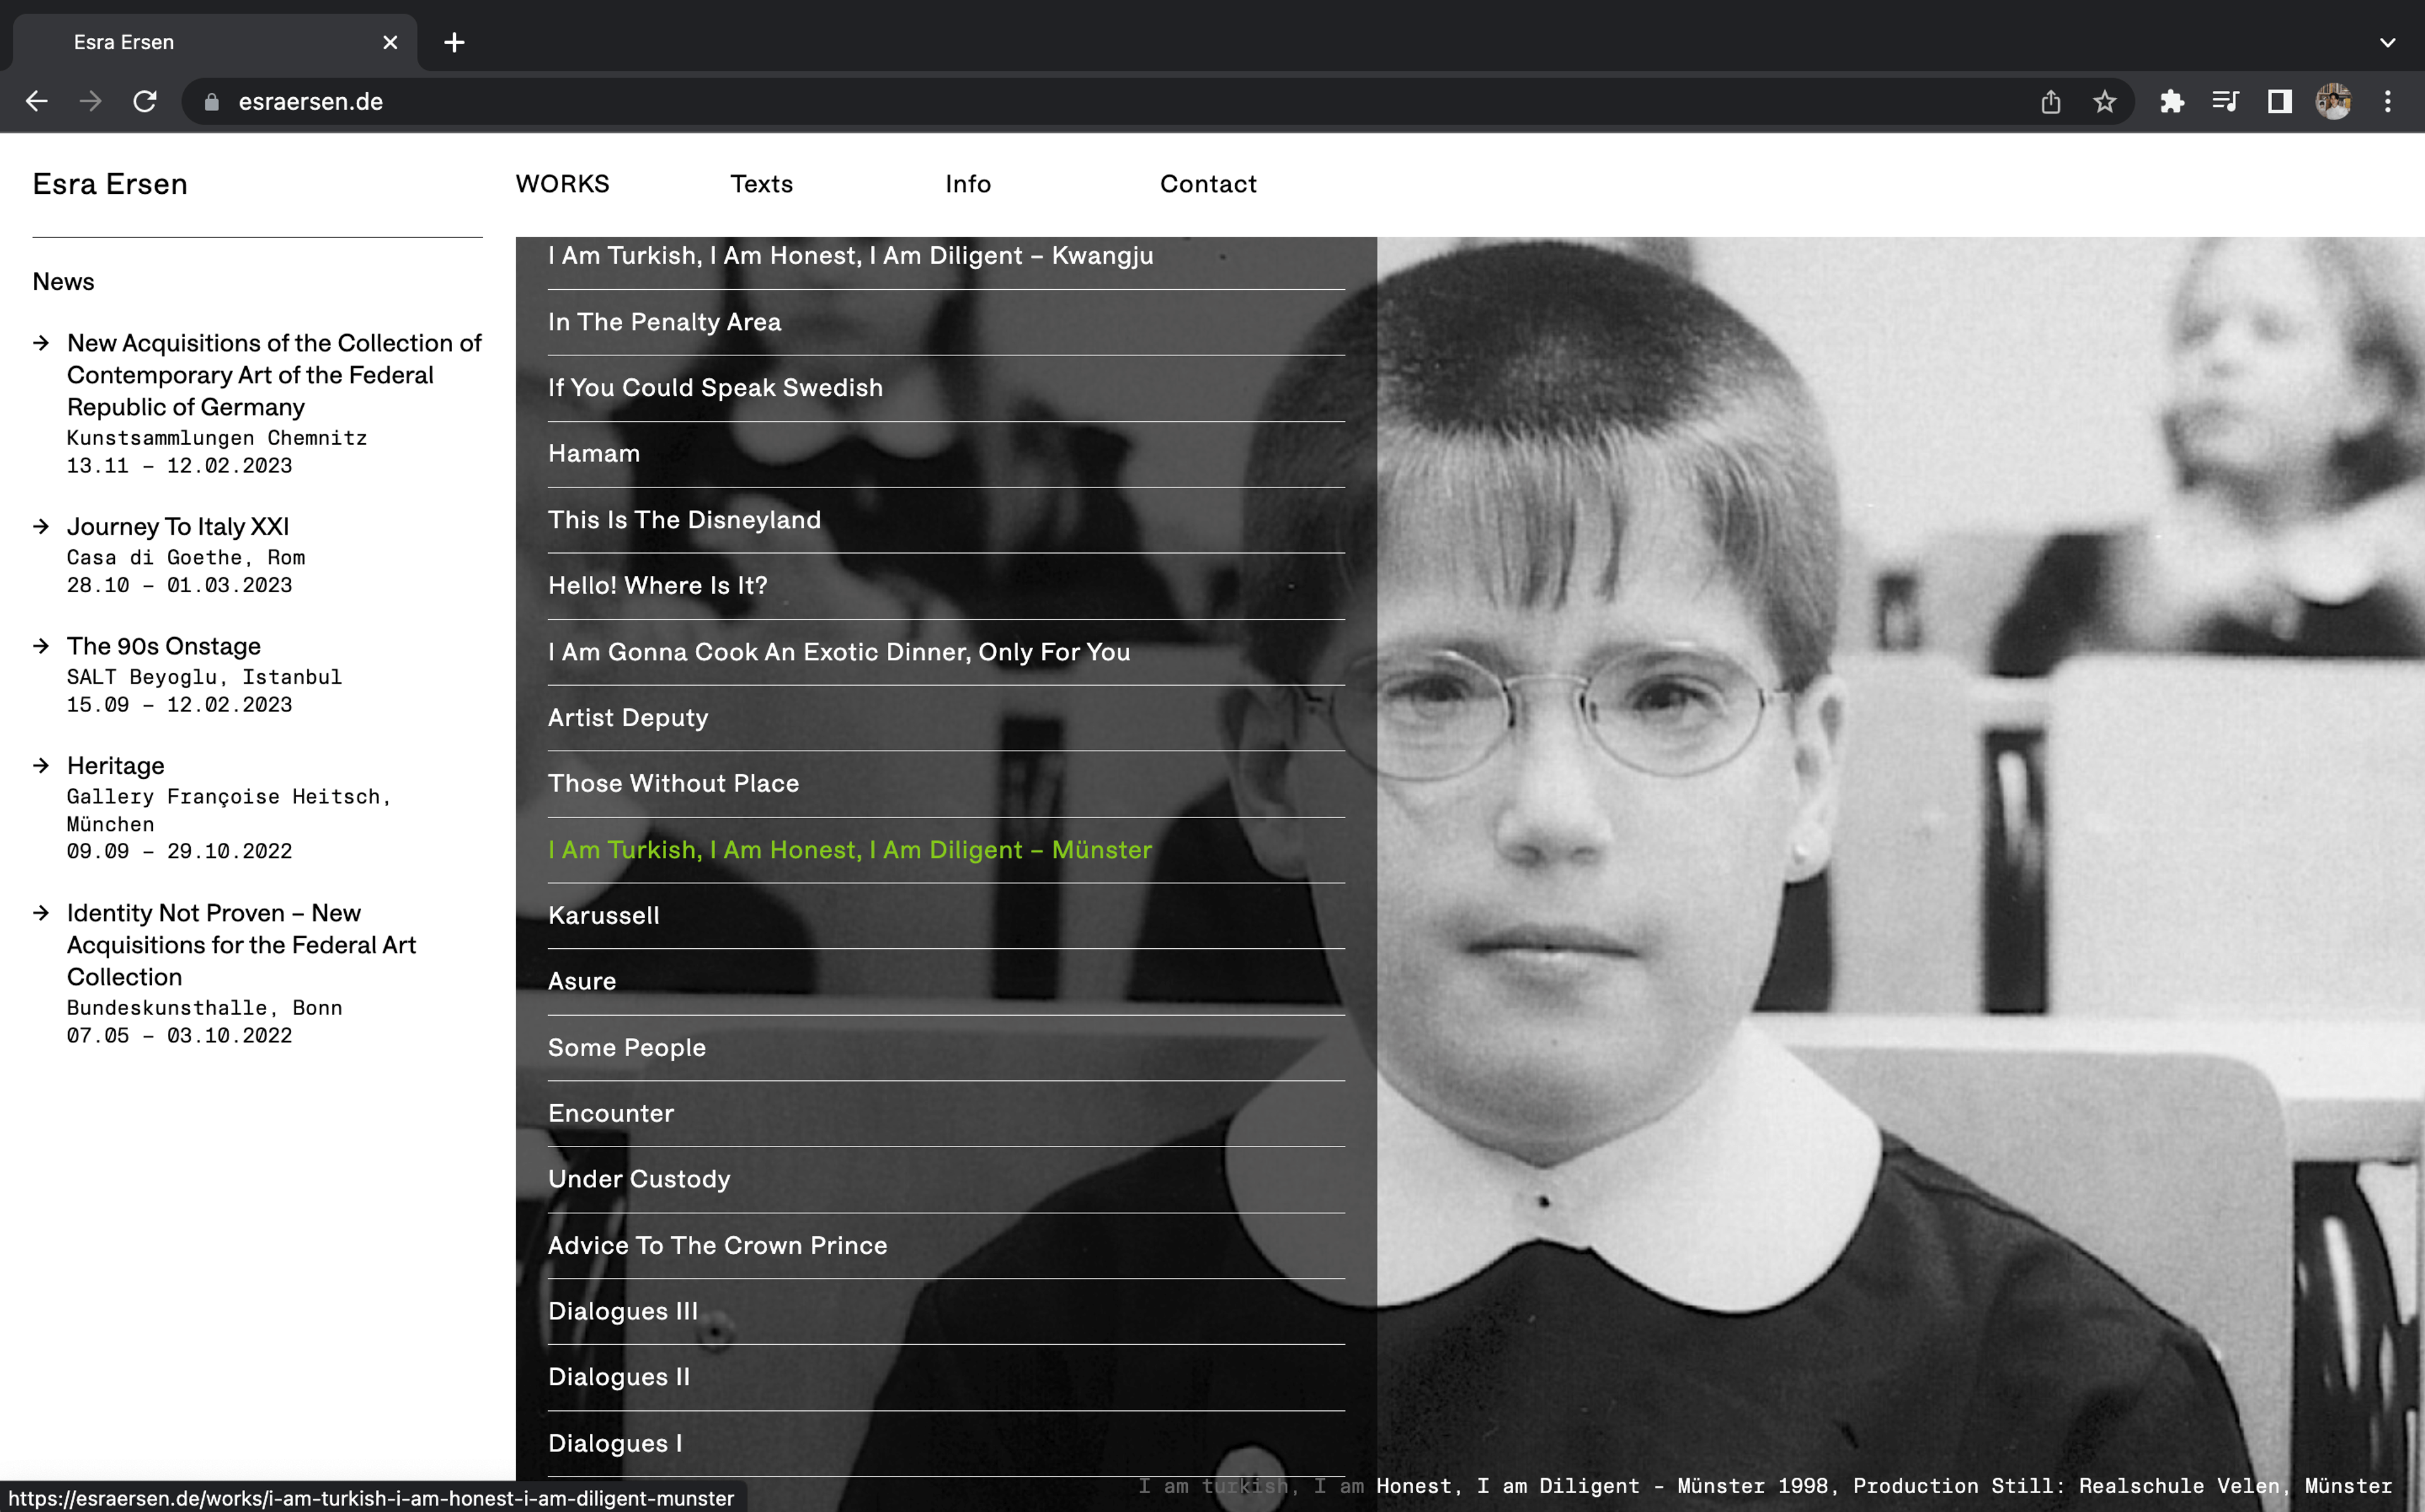Click the Bundeskunsthalle, Bonn text

(204, 1008)
